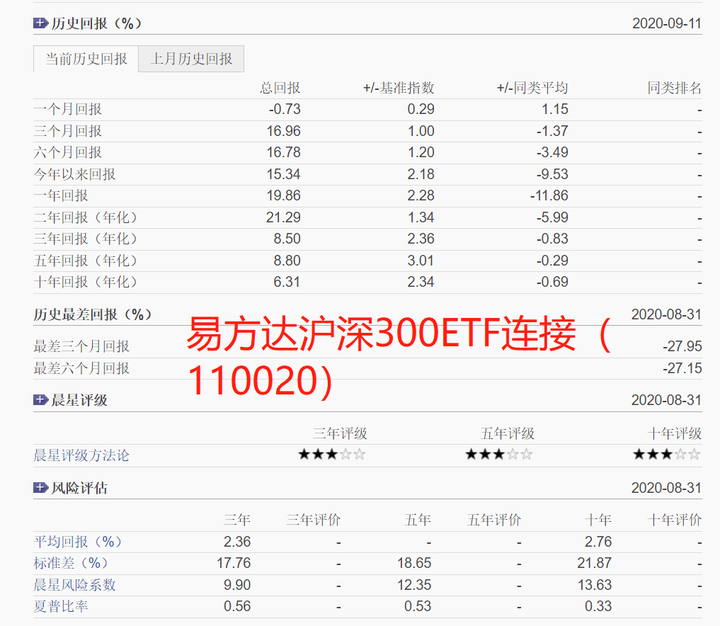
Task: Click the five-year star rating icons
Action: tap(499, 455)
